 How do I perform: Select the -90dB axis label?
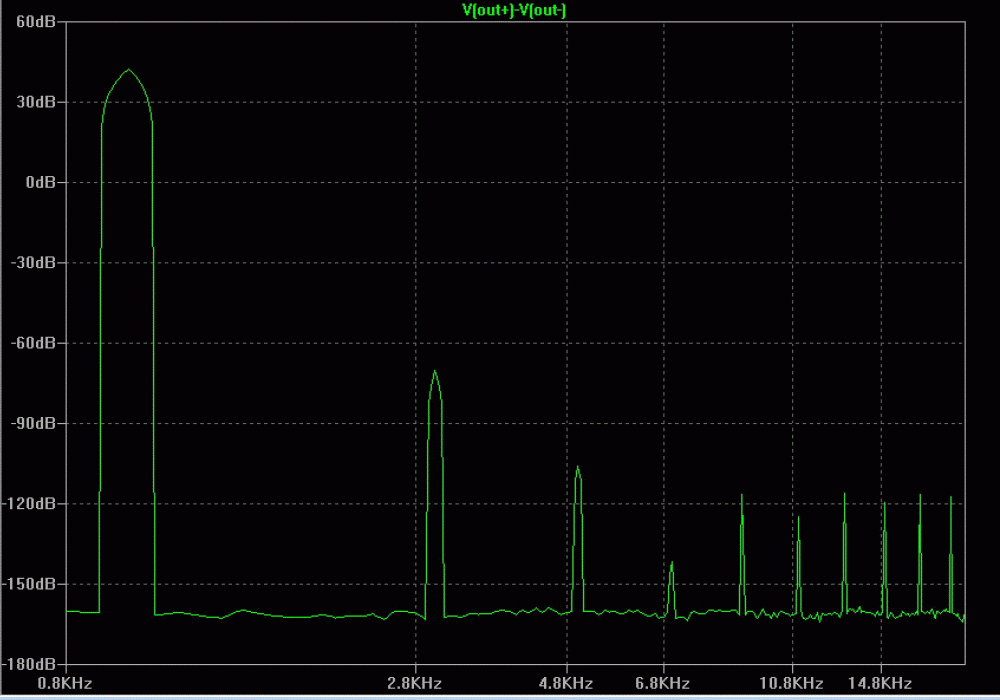pyautogui.click(x=33, y=423)
